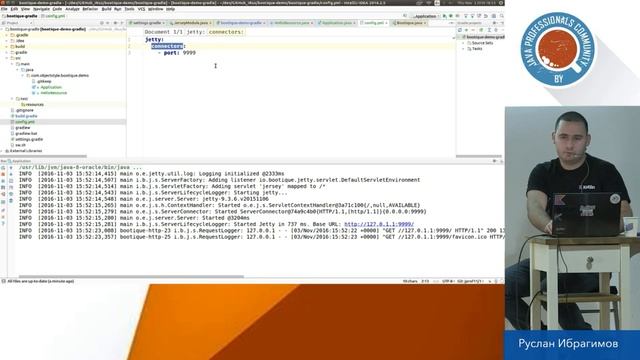Switch to HelloResource.java tab
Screen dimensions: 640x360
click(291, 23)
